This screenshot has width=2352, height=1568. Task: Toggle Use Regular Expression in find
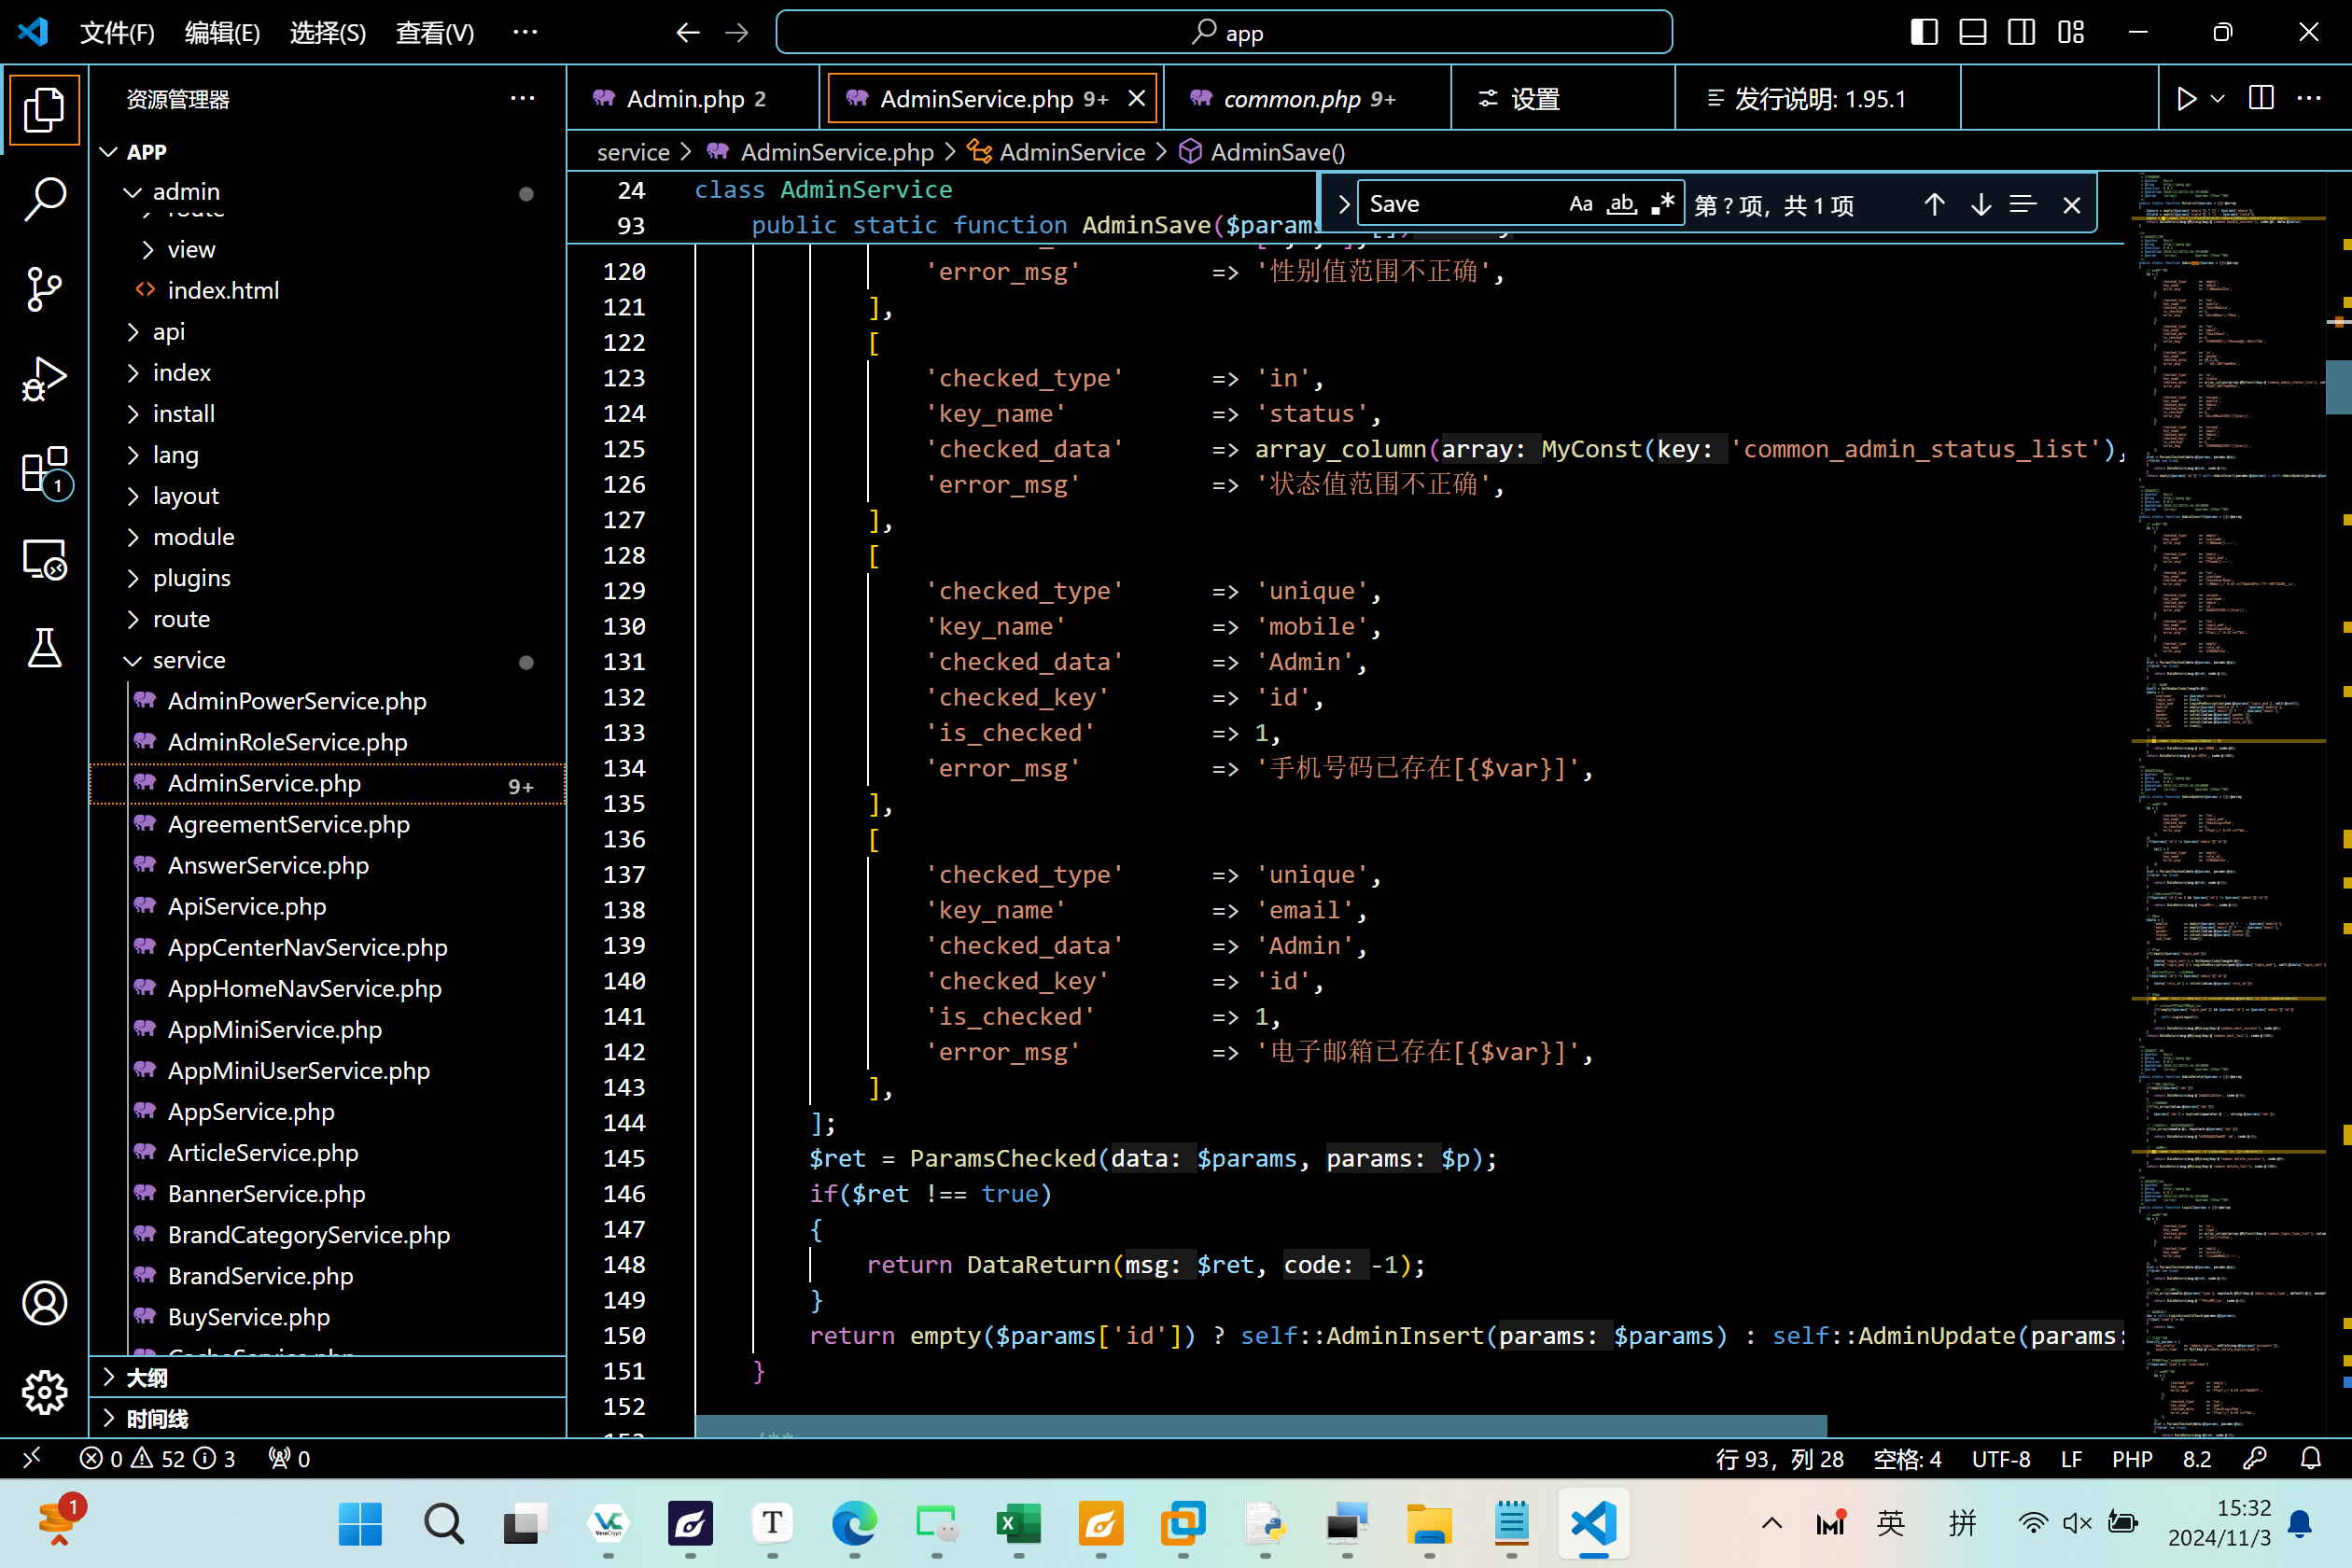tap(1662, 204)
